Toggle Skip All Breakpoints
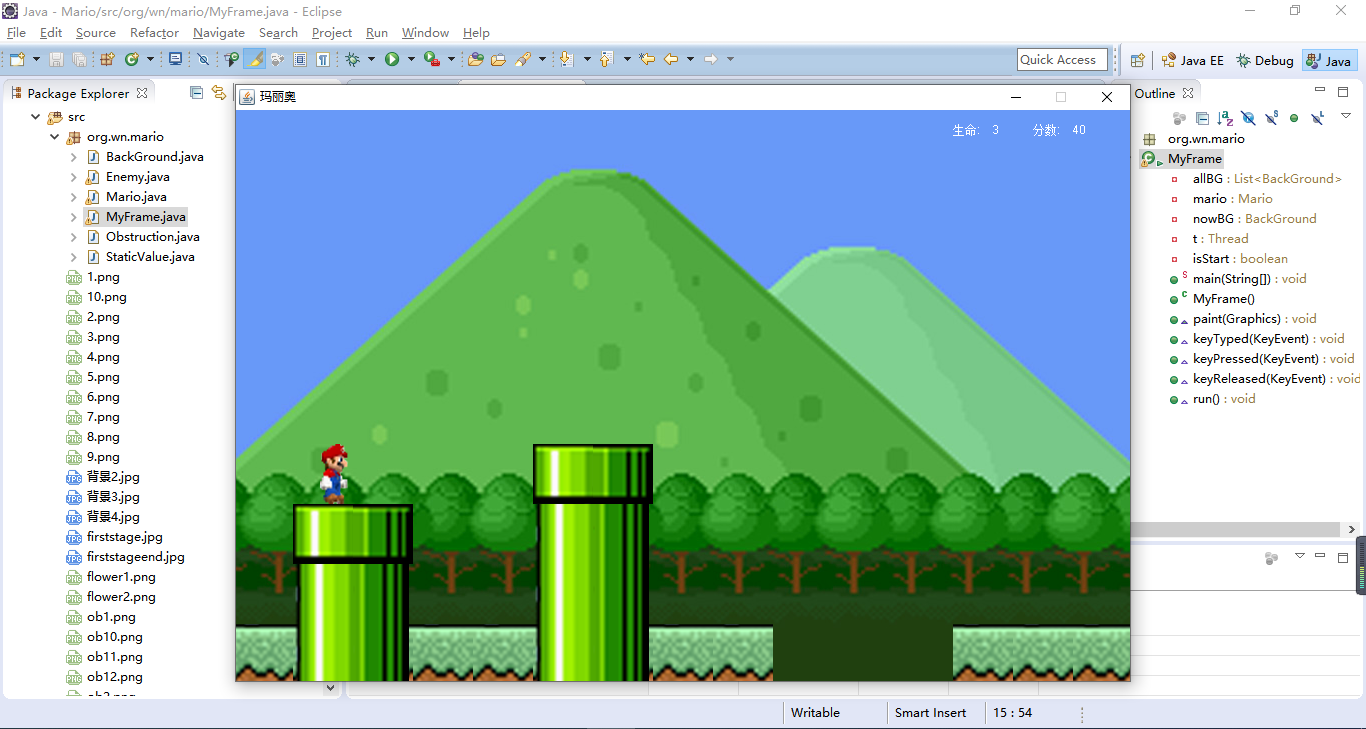This screenshot has height=729, width=1366. pos(203,60)
